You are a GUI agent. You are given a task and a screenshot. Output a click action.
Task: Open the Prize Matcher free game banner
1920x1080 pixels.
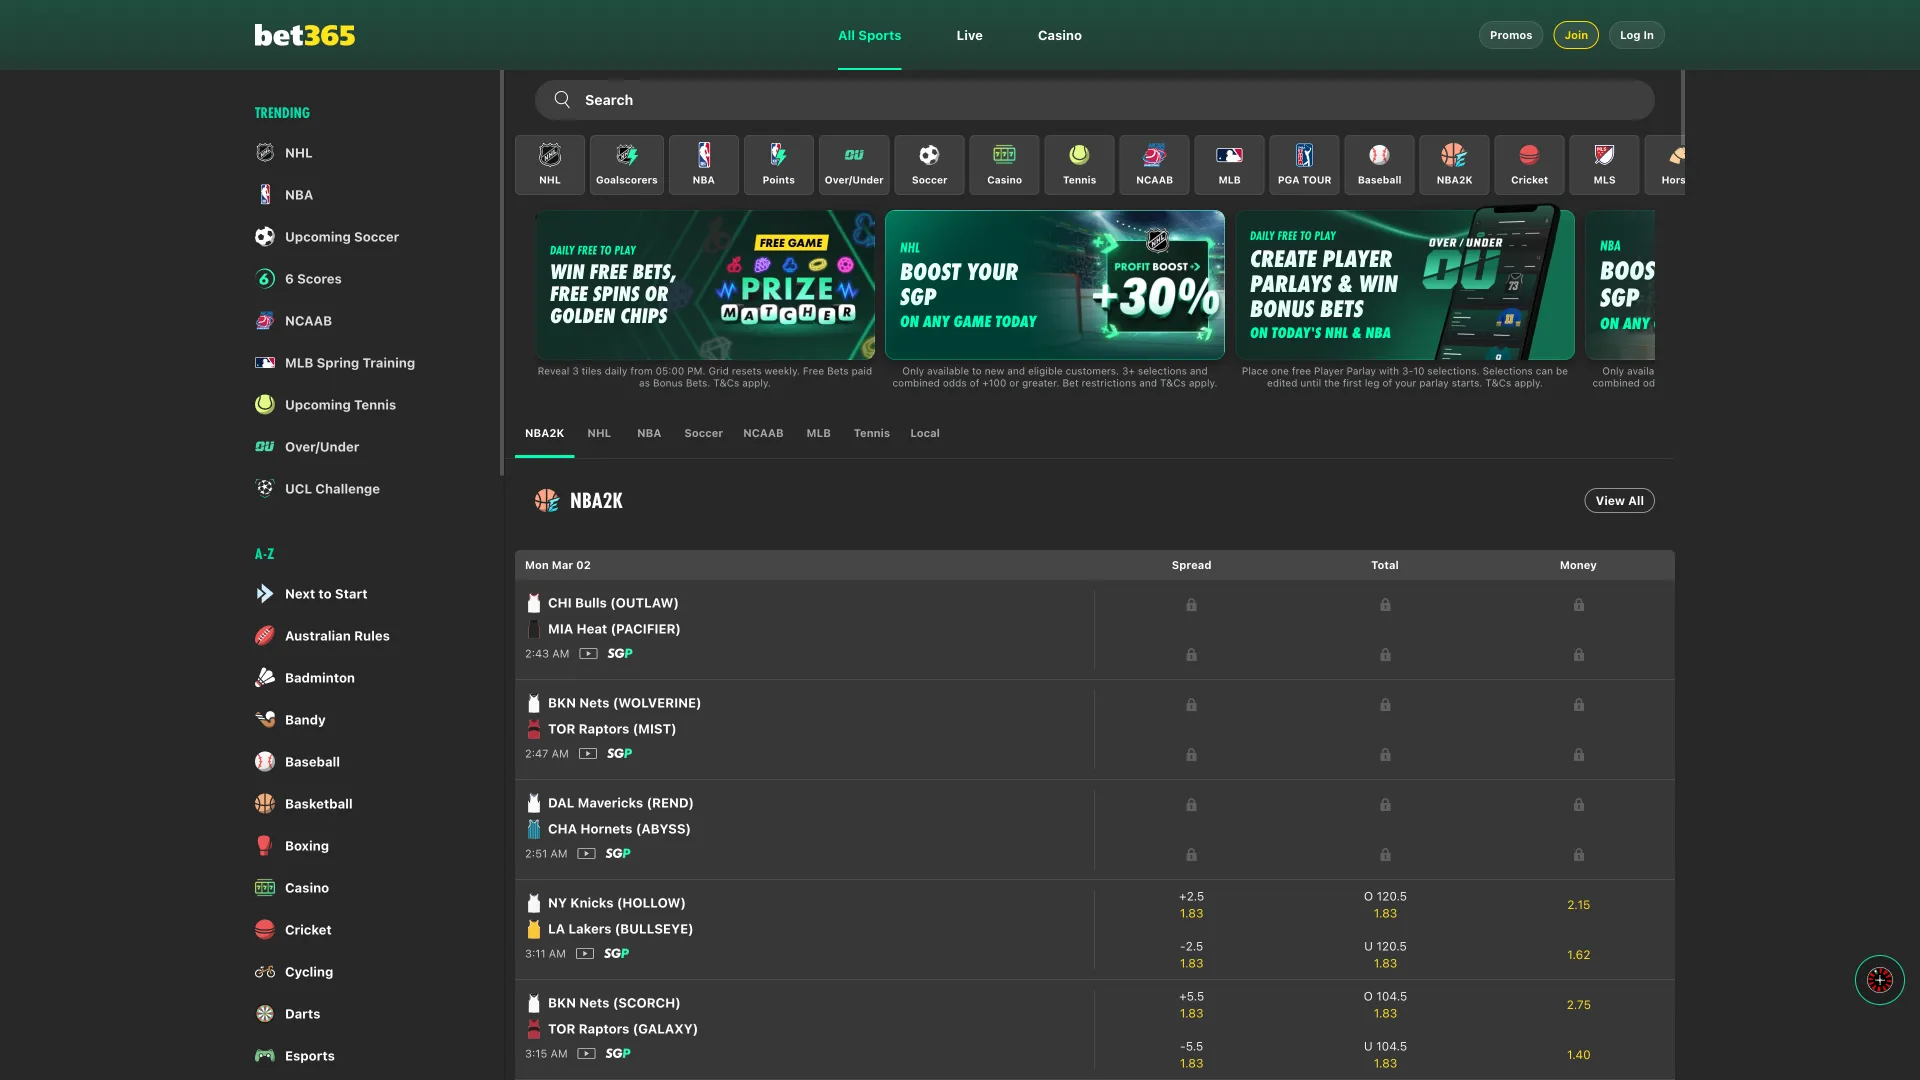(705, 285)
